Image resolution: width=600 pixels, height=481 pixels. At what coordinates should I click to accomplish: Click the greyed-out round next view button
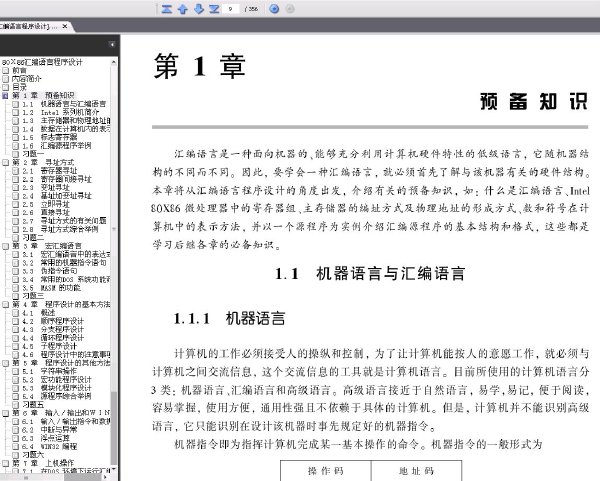coord(290,9)
